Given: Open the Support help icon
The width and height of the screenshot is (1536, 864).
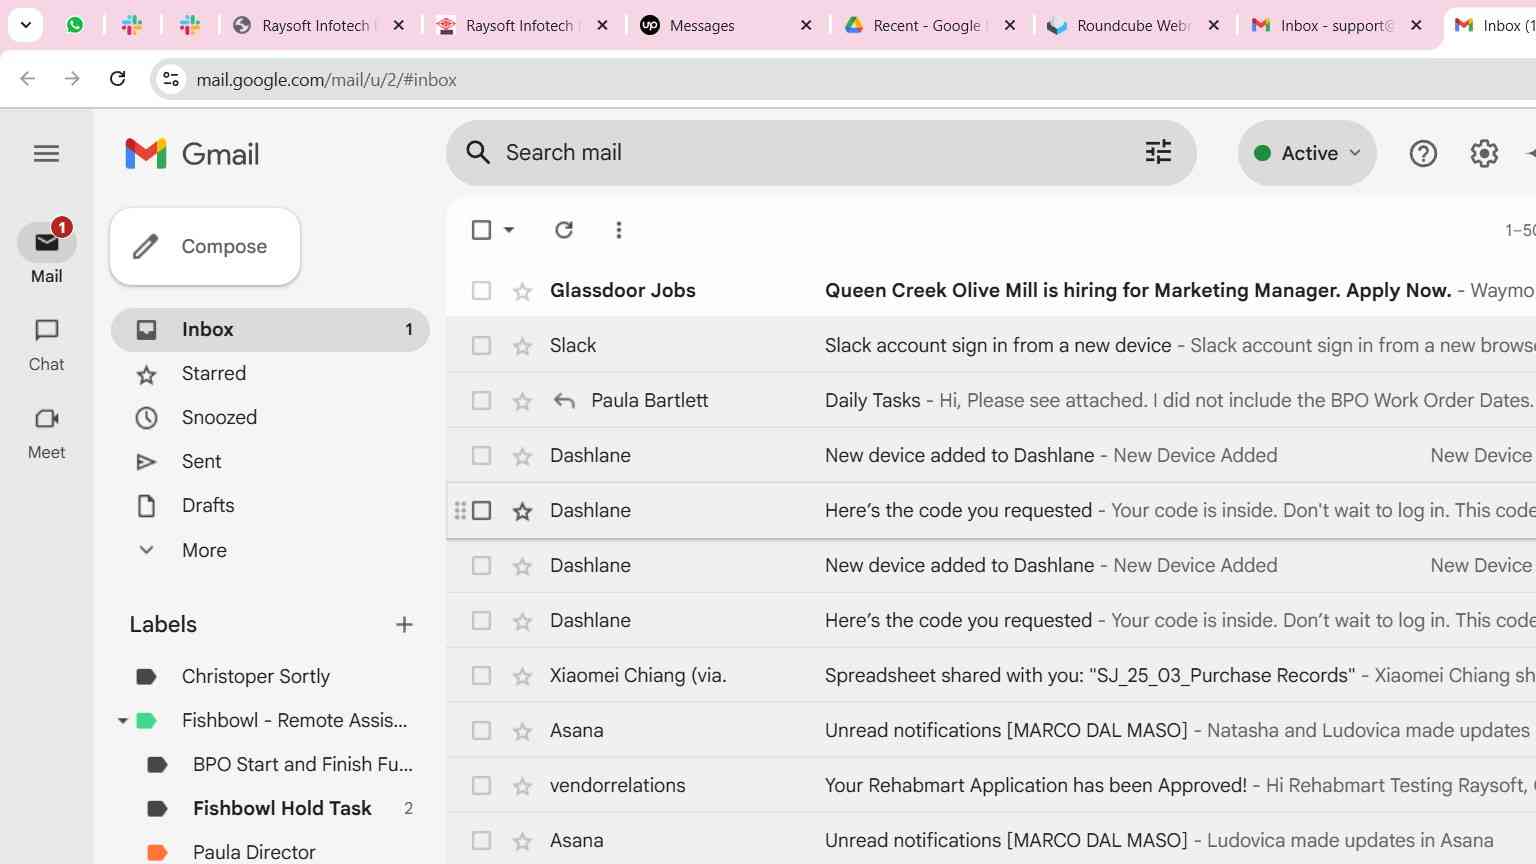Looking at the screenshot, I should click(x=1423, y=153).
